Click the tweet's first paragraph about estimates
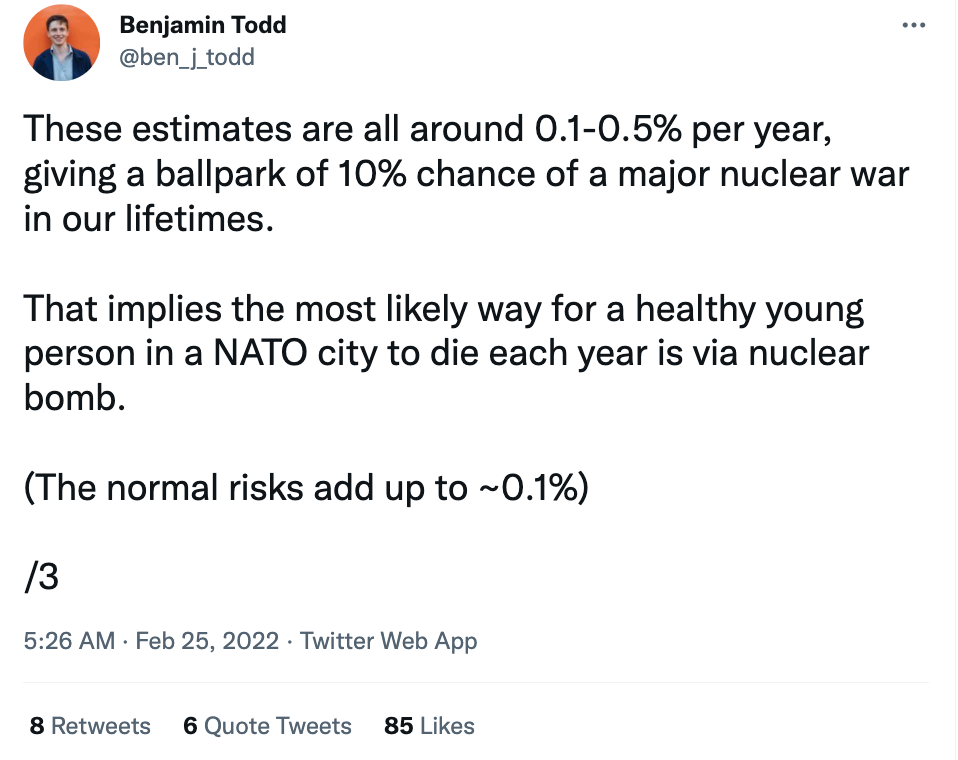This screenshot has height=760, width=958. tap(466, 174)
